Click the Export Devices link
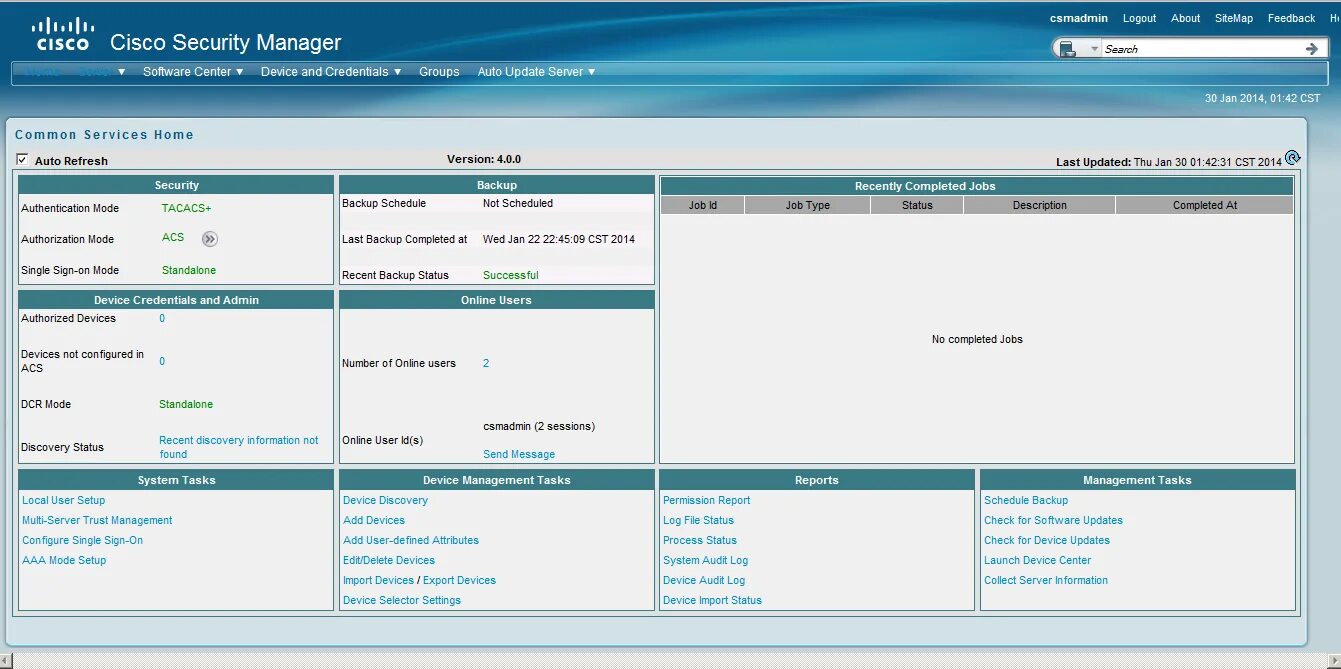1341x669 pixels. click(459, 580)
